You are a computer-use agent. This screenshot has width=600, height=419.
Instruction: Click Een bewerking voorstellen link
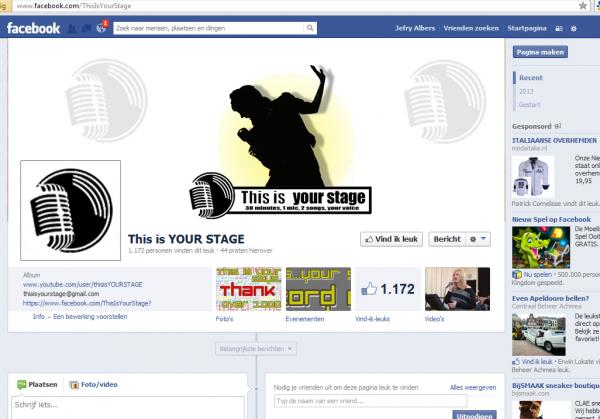(x=90, y=316)
